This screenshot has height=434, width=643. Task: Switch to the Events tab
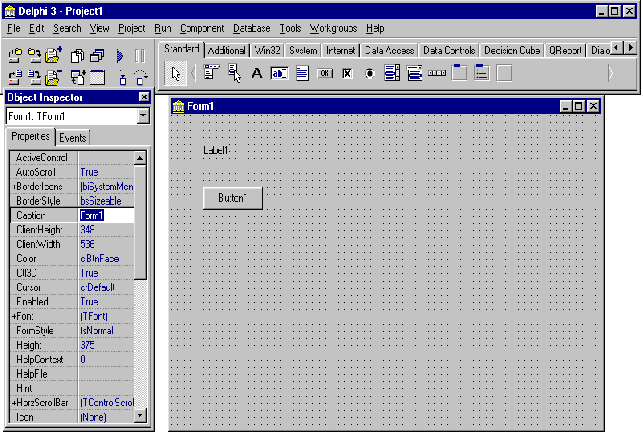(73, 138)
